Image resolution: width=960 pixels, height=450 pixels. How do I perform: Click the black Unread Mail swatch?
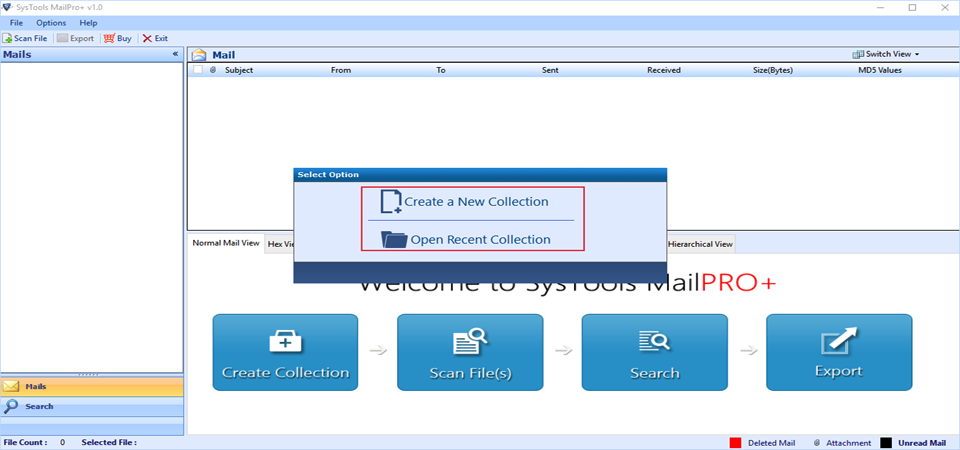886,443
